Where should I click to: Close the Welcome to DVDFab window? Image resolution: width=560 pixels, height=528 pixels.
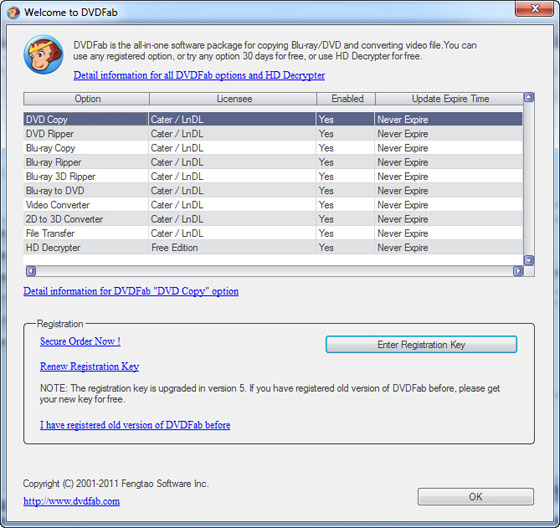534,9
